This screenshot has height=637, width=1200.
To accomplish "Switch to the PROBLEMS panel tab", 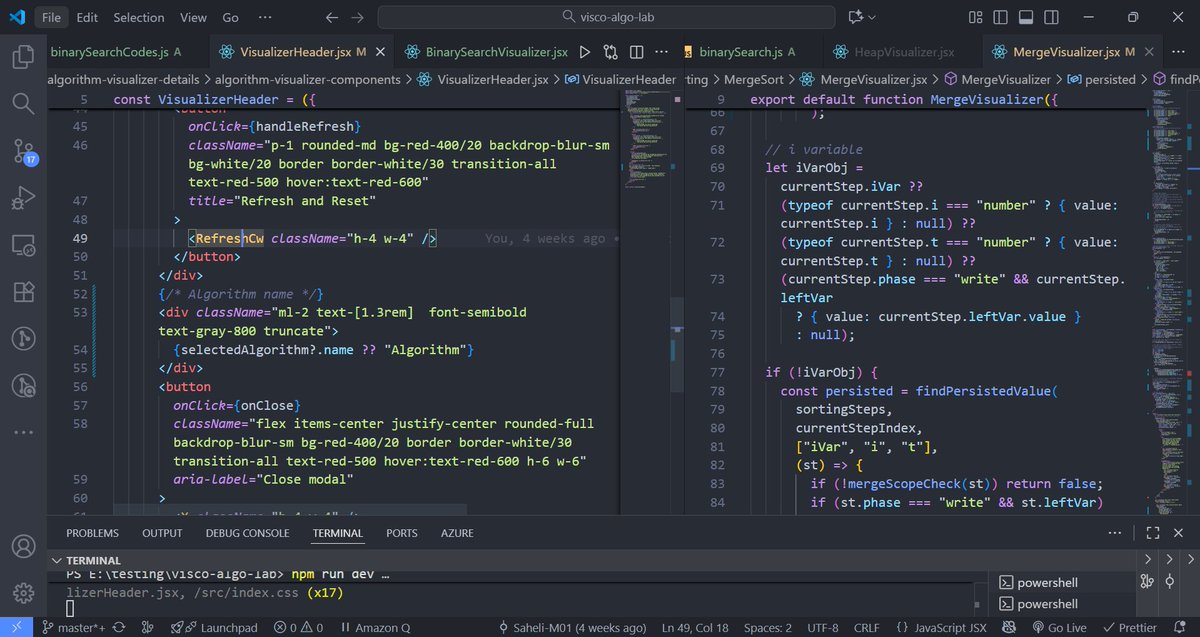I will (x=92, y=533).
